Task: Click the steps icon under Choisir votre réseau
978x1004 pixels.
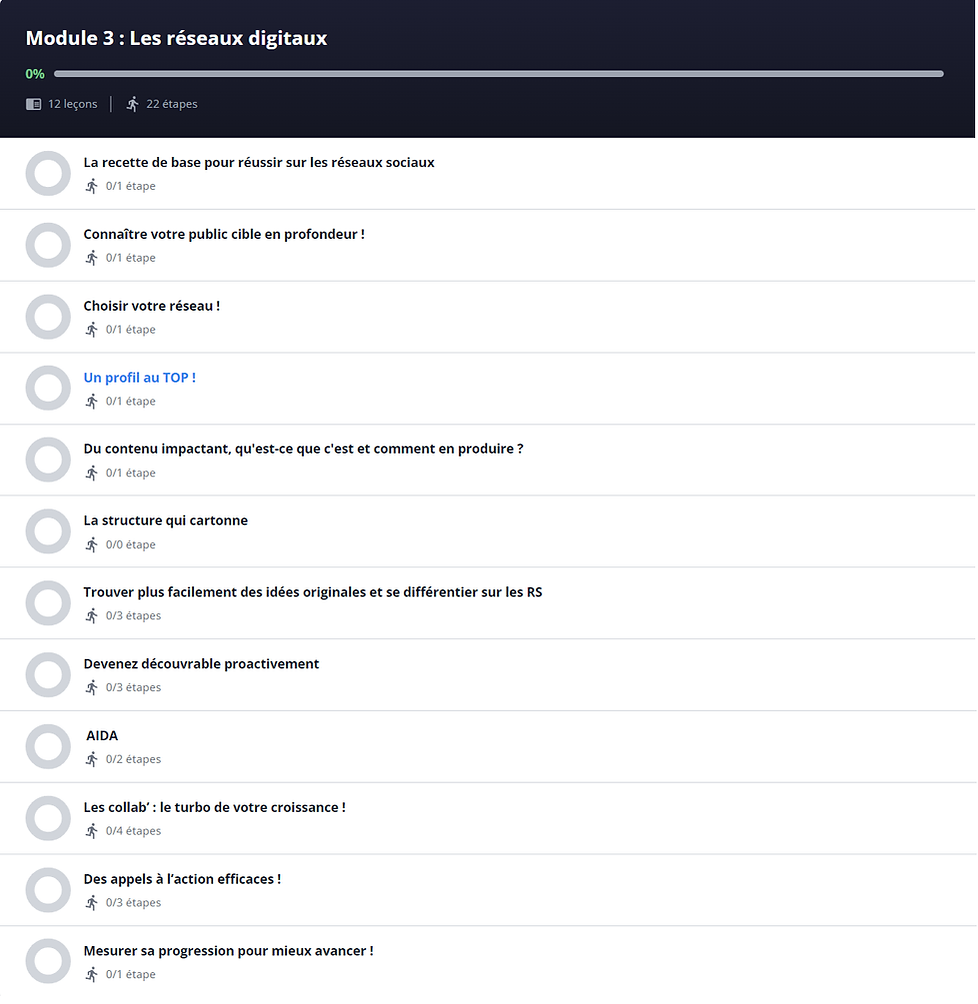Action: [x=92, y=329]
